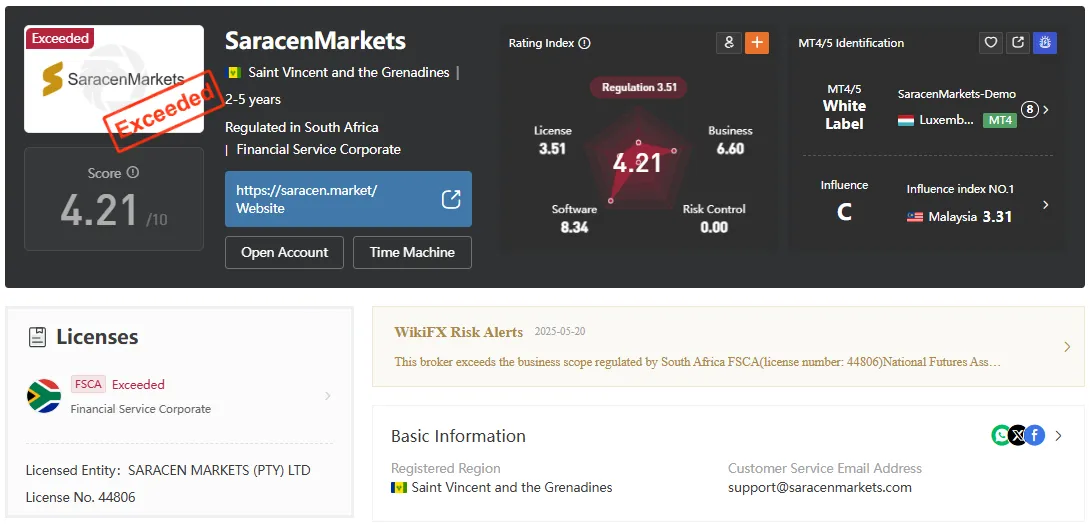This screenshot has height=527, width=1090.
Task: Click the Basic Information heading
Action: 458,436
